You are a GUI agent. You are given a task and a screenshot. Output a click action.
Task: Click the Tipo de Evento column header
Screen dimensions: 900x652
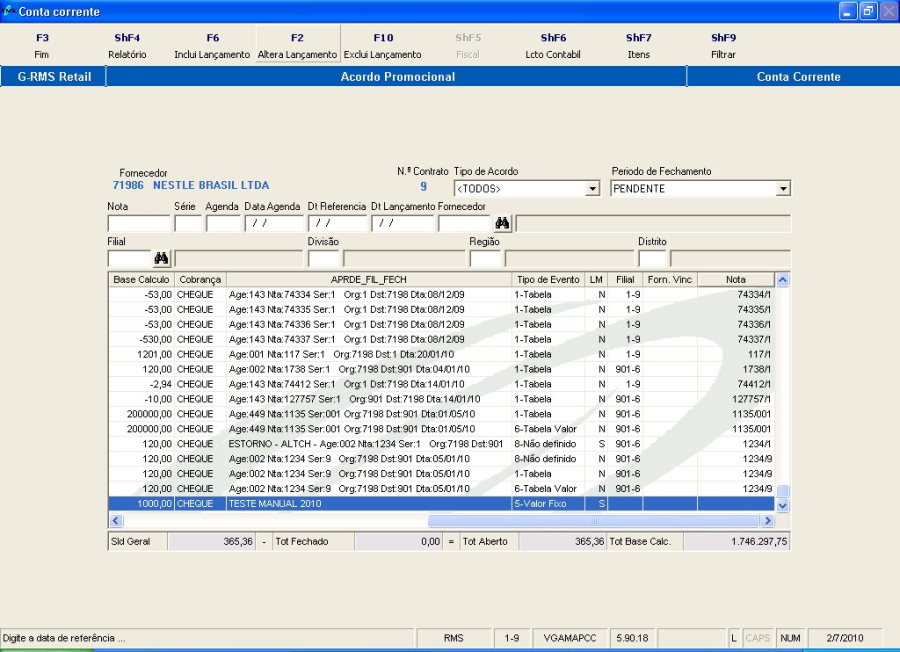coord(548,280)
